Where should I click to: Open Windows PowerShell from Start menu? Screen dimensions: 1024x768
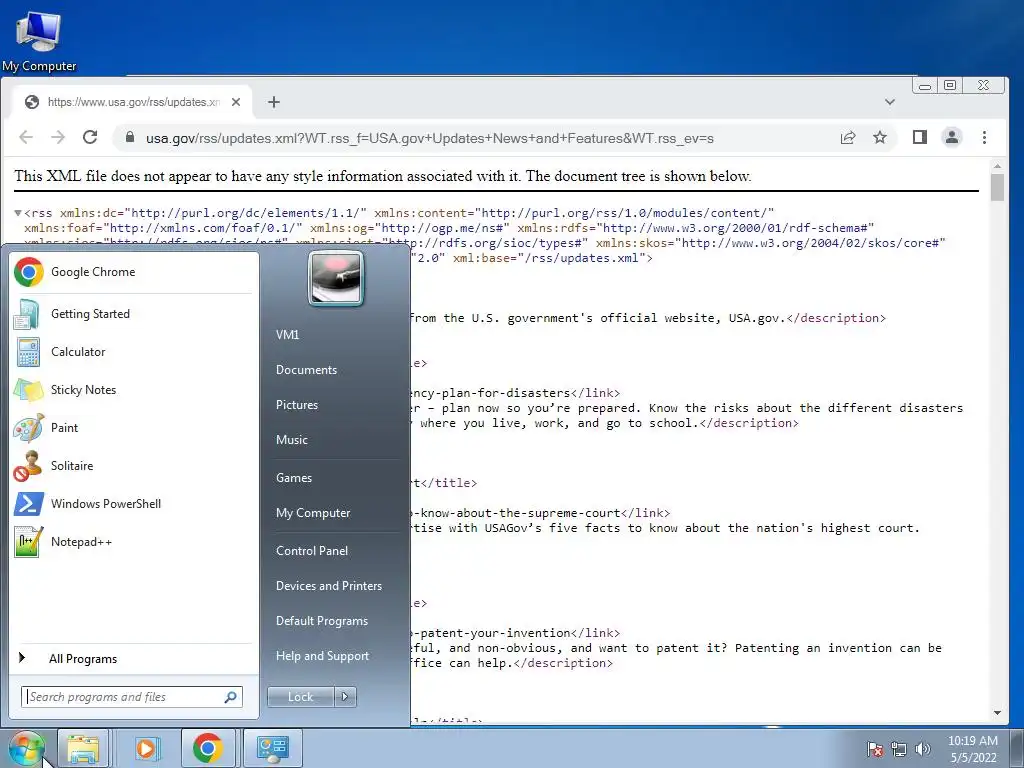(133, 504)
